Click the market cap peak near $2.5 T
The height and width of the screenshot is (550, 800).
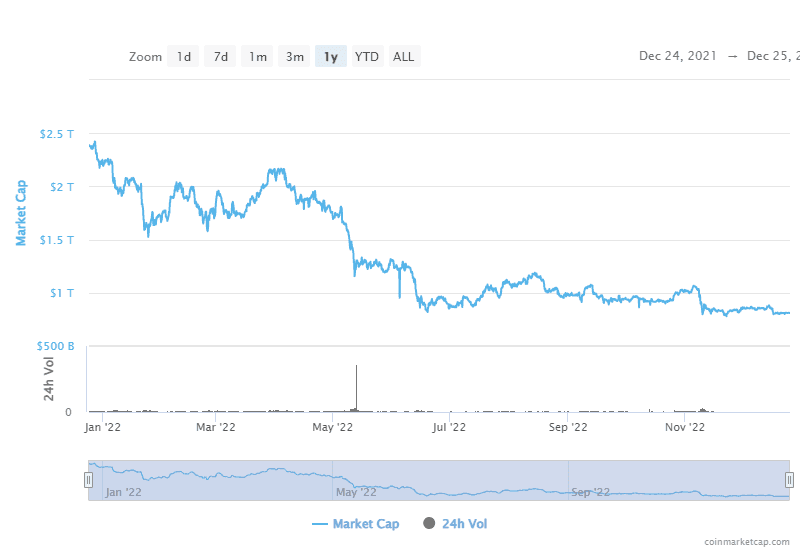(x=94, y=142)
